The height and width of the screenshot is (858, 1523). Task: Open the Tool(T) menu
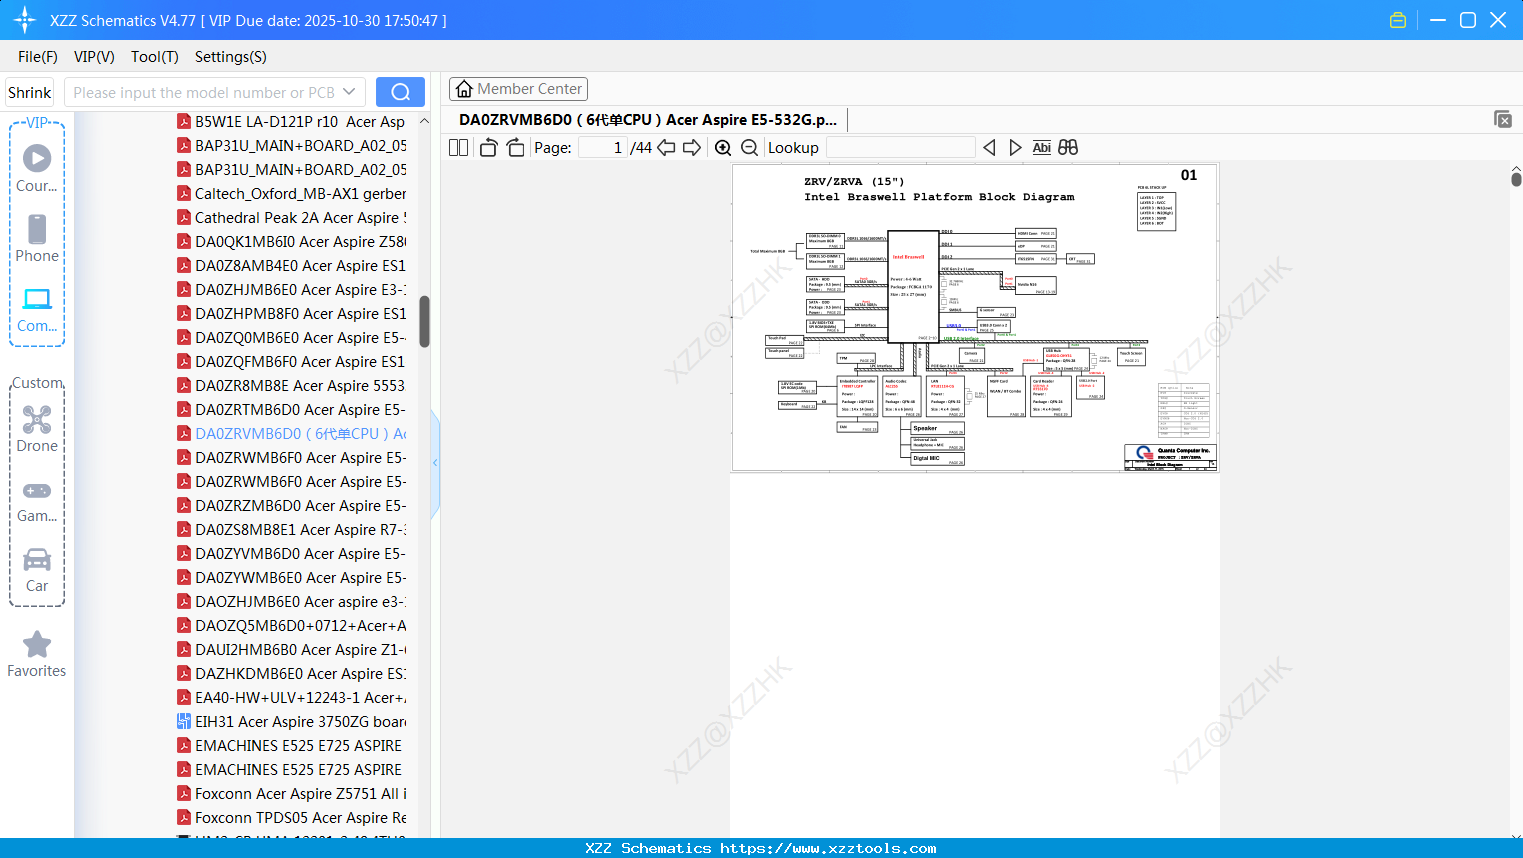(x=155, y=57)
